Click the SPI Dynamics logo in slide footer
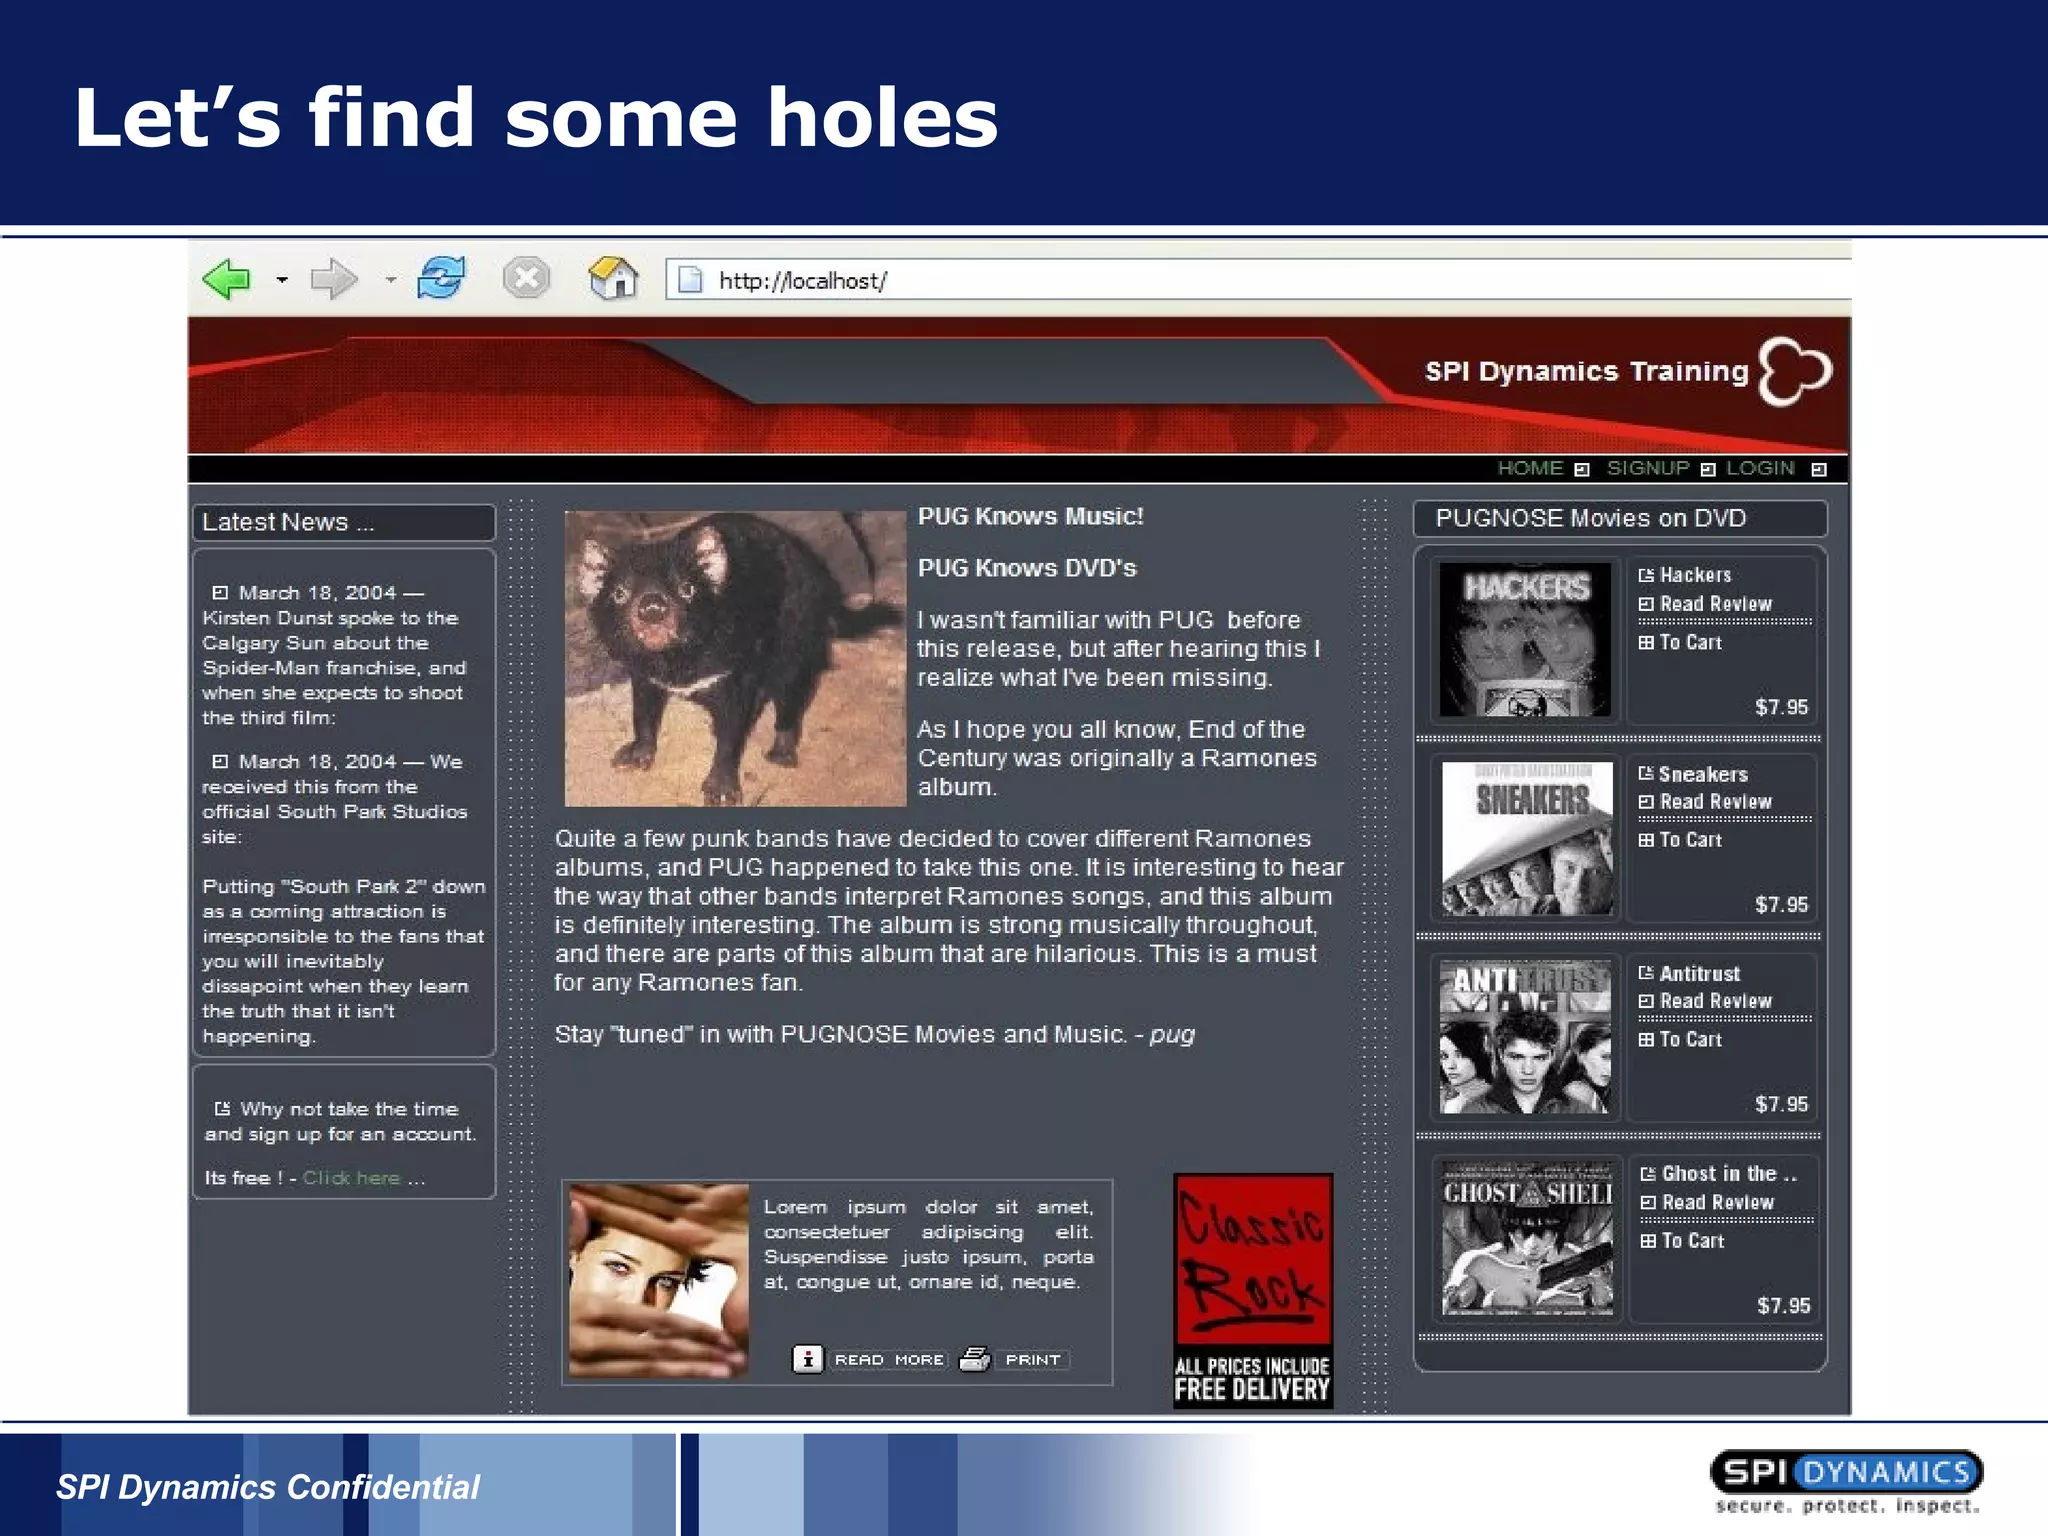Viewport: 2048px width, 1536px height. click(1847, 1481)
